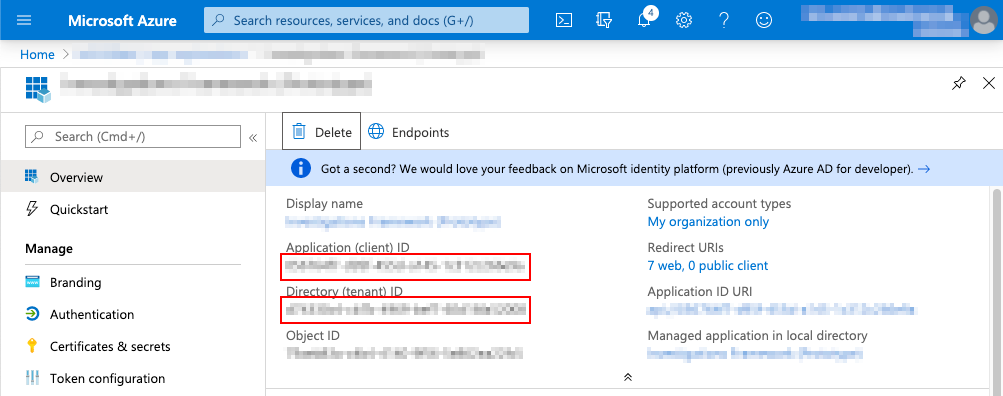This screenshot has width=1003, height=396.
Task: Collapse essentials with the double up chevron
Action: pos(628,377)
